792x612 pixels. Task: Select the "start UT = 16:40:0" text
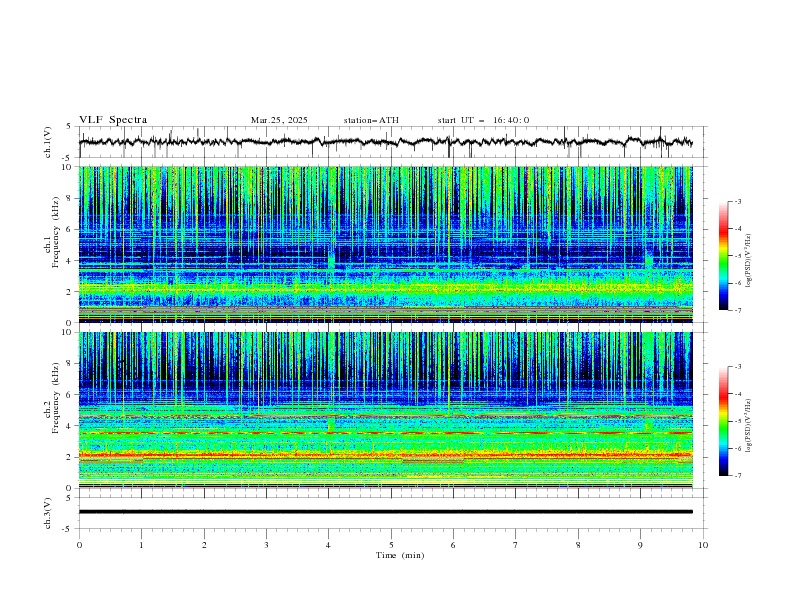(483, 120)
